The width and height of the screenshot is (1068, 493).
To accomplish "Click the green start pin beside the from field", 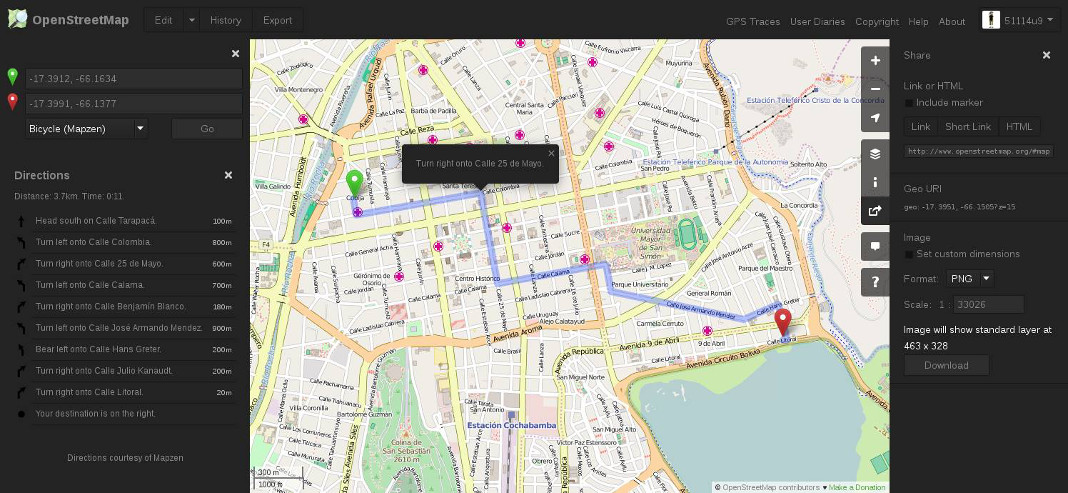I will (12, 77).
